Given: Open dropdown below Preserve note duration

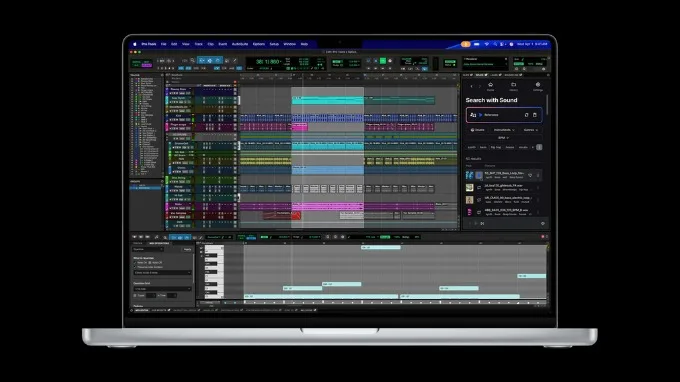Looking at the screenshot, I should (162, 273).
